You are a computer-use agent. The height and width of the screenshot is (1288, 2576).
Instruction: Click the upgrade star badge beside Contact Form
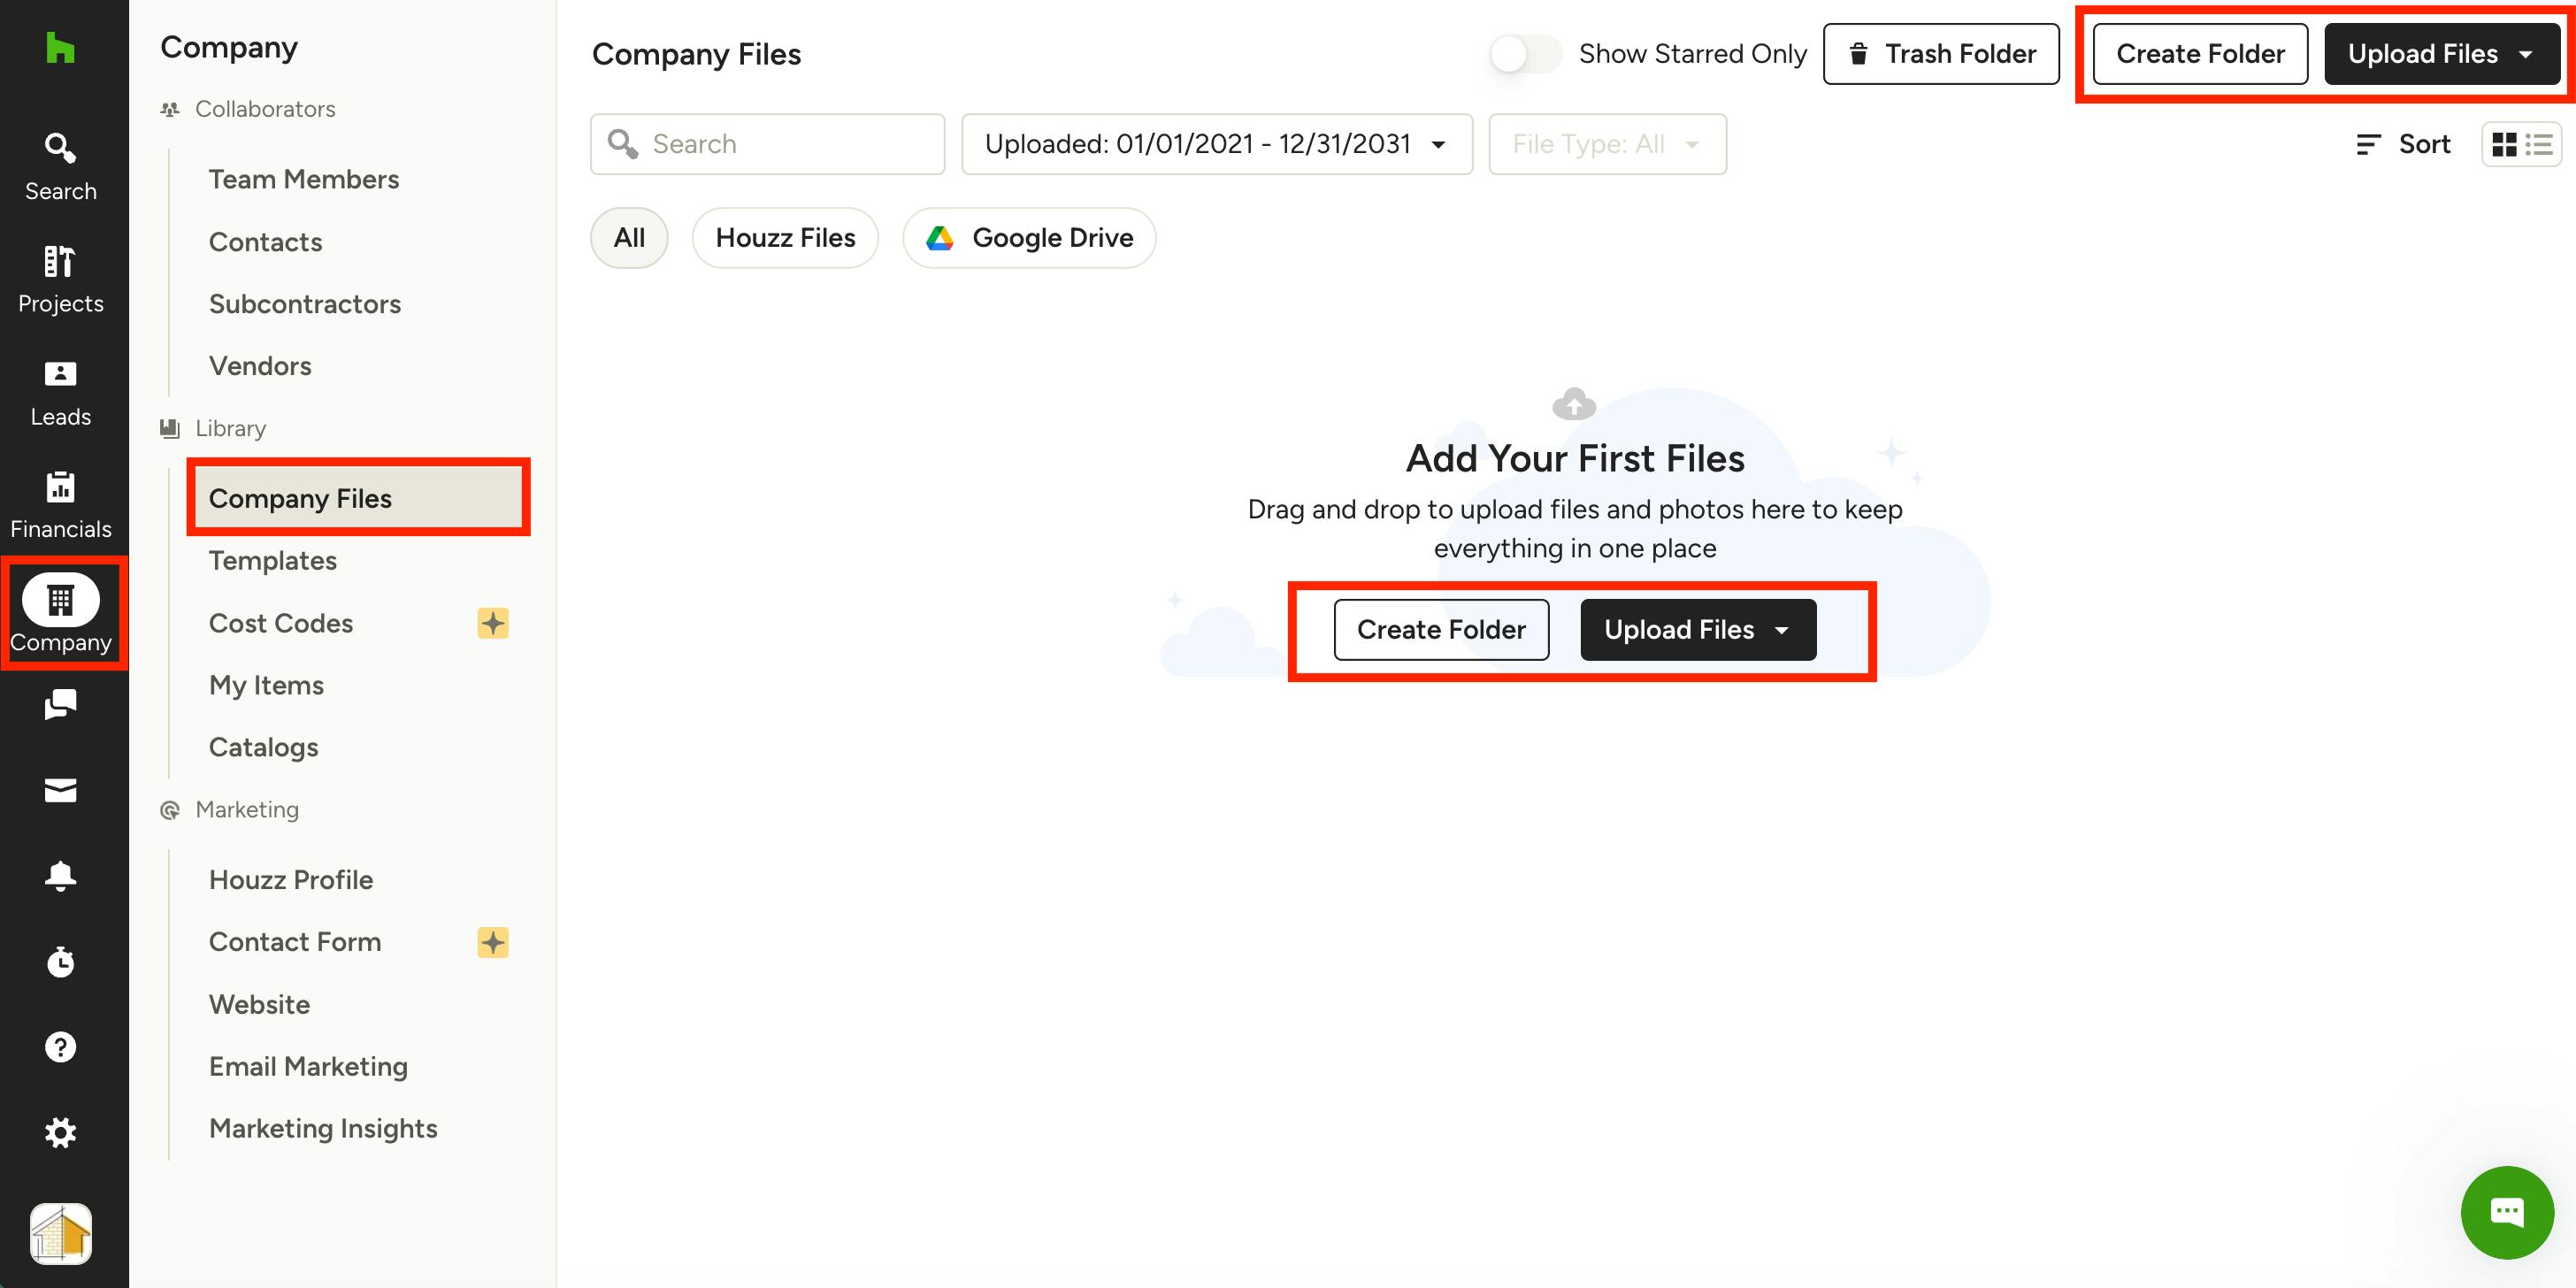492,942
